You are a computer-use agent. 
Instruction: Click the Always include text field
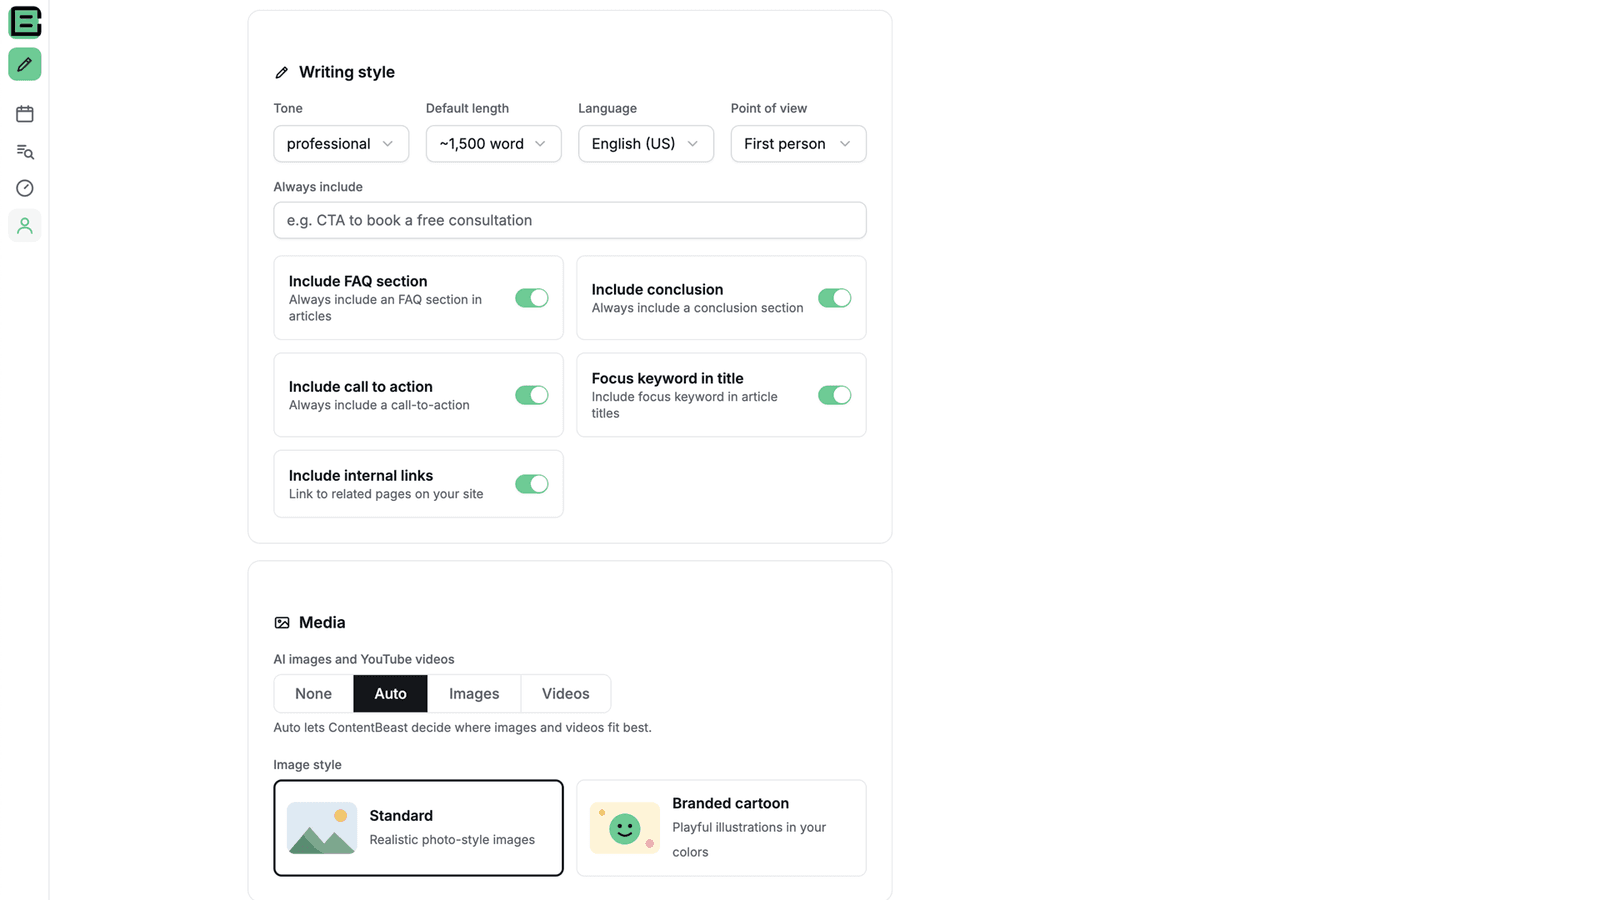(570, 220)
